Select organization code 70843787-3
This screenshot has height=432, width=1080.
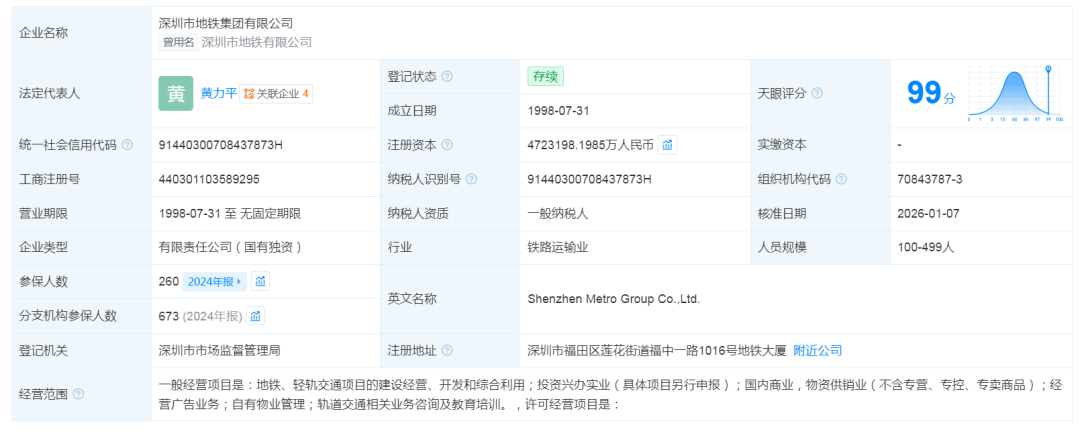tap(930, 180)
